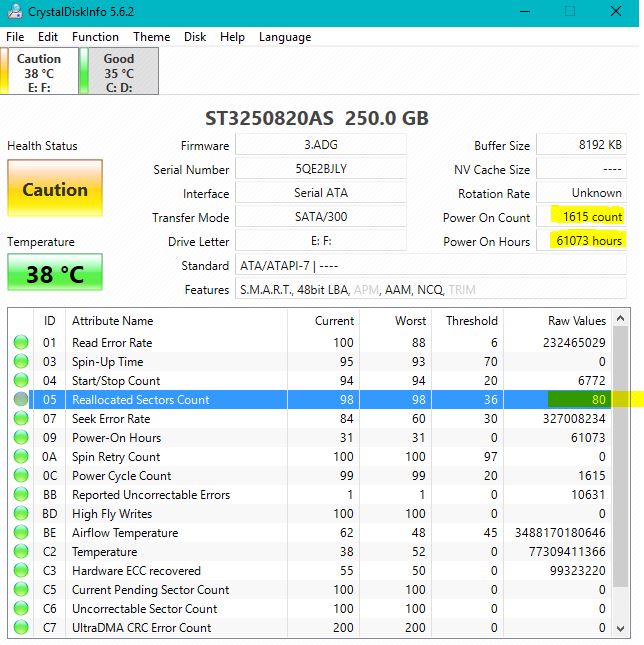Open the Function menu
This screenshot has width=644, height=645.
pos(95,37)
